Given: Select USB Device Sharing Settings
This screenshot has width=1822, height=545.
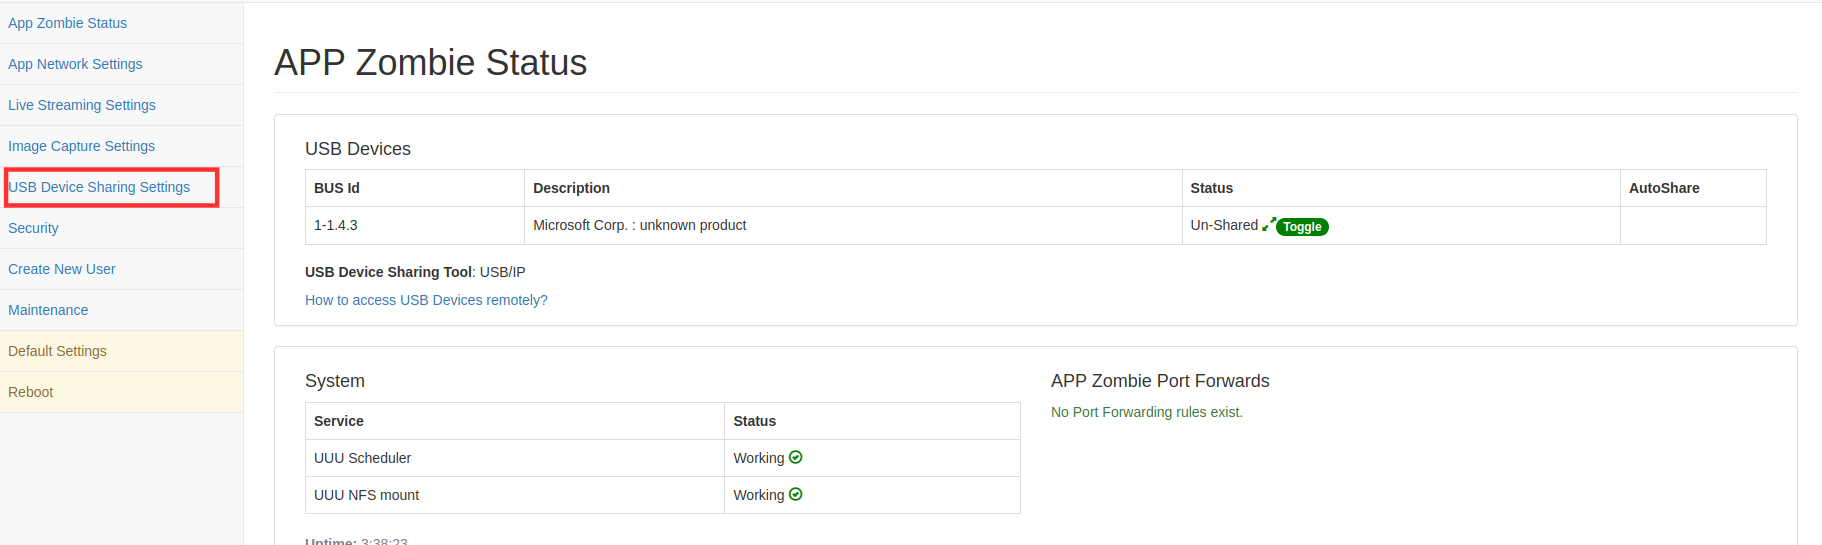Looking at the screenshot, I should tap(99, 187).
